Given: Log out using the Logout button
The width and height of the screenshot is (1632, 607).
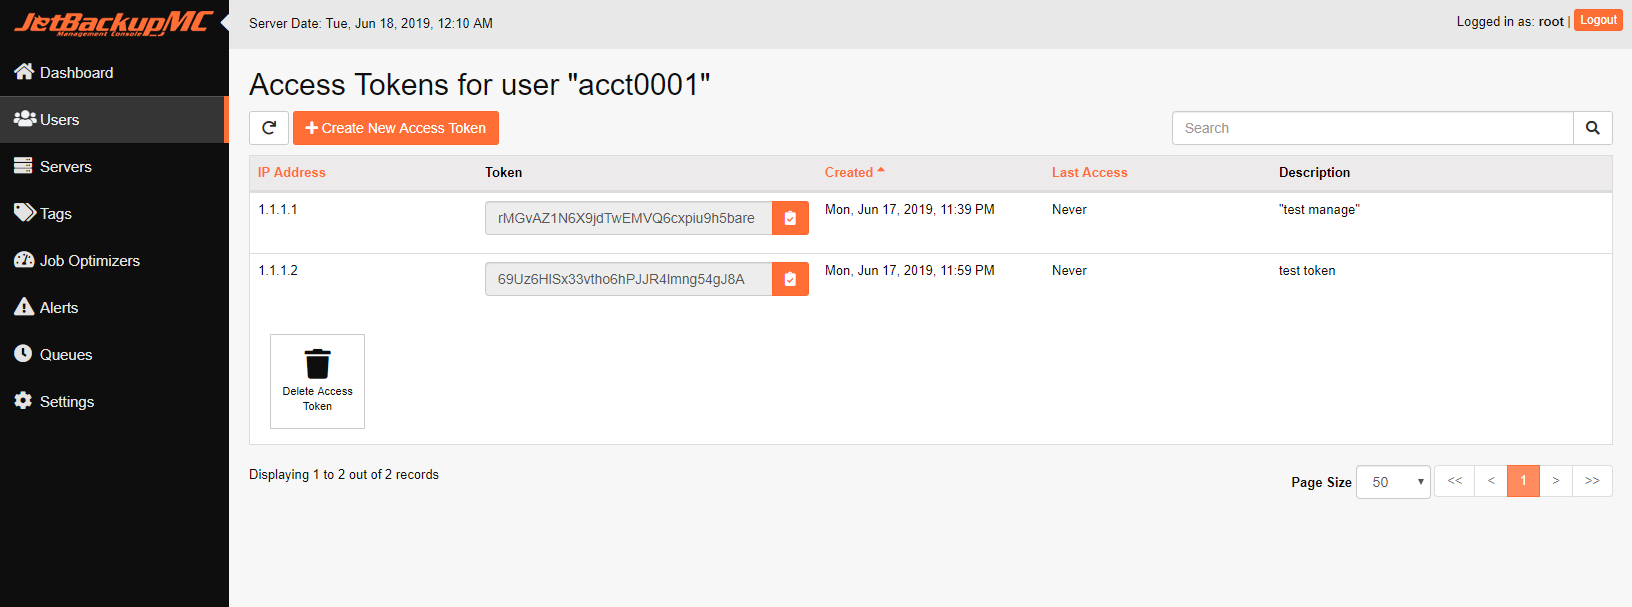Looking at the screenshot, I should point(1598,20).
